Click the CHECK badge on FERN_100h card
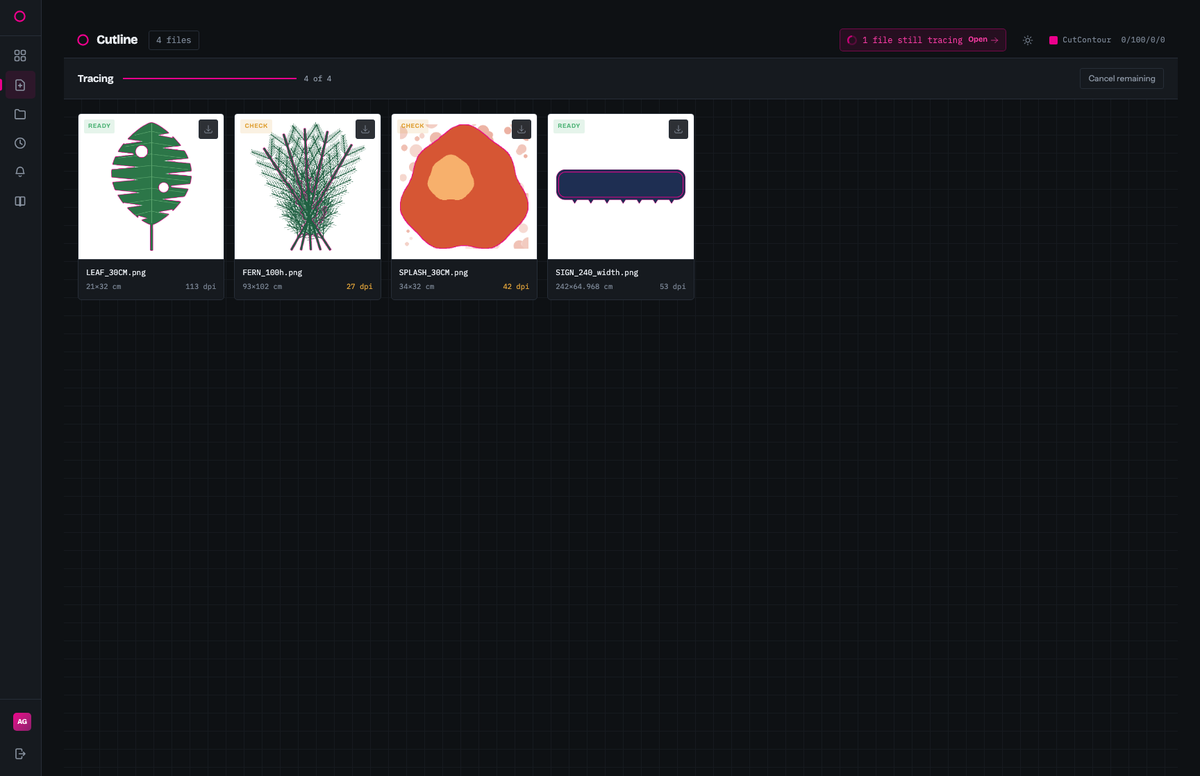The width and height of the screenshot is (1200, 776). coord(256,126)
